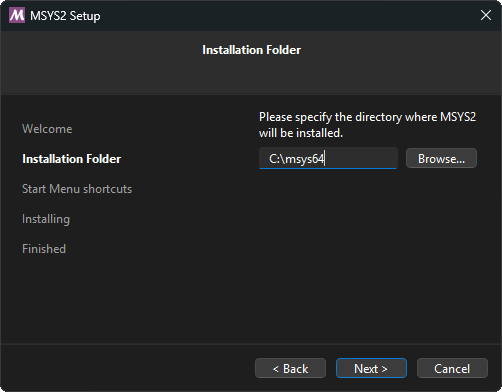502x392 pixels.
Task: Focus the C:\msys64 installation path field
Action: click(328, 158)
